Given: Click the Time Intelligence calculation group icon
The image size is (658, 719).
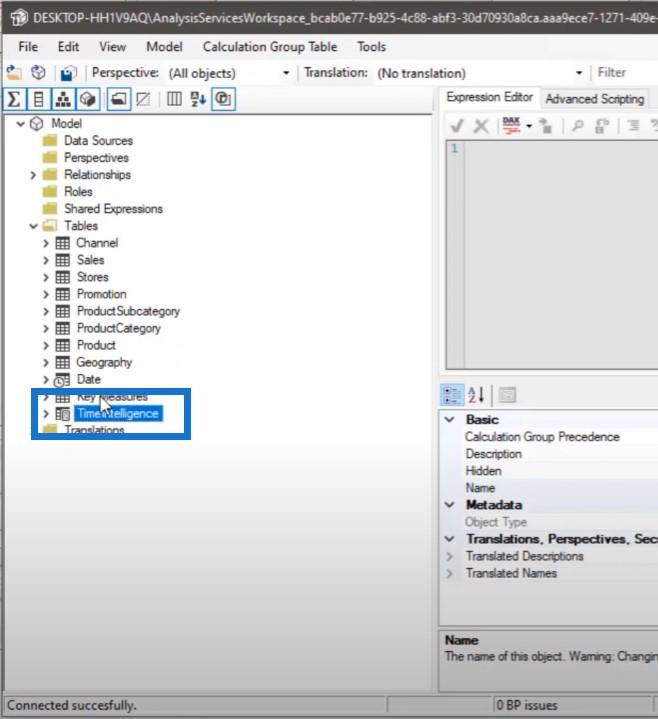Looking at the screenshot, I should [x=62, y=414].
